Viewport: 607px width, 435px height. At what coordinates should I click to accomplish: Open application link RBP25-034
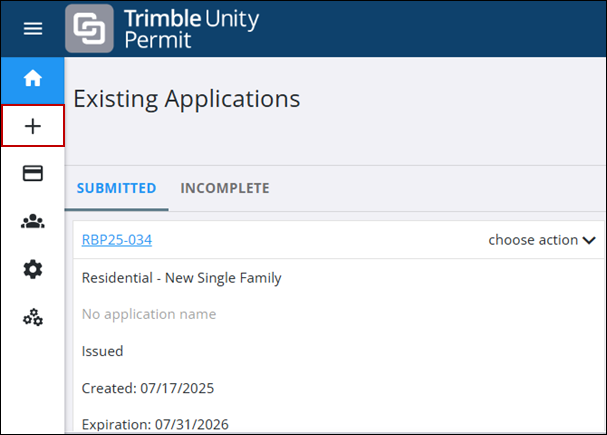116,240
